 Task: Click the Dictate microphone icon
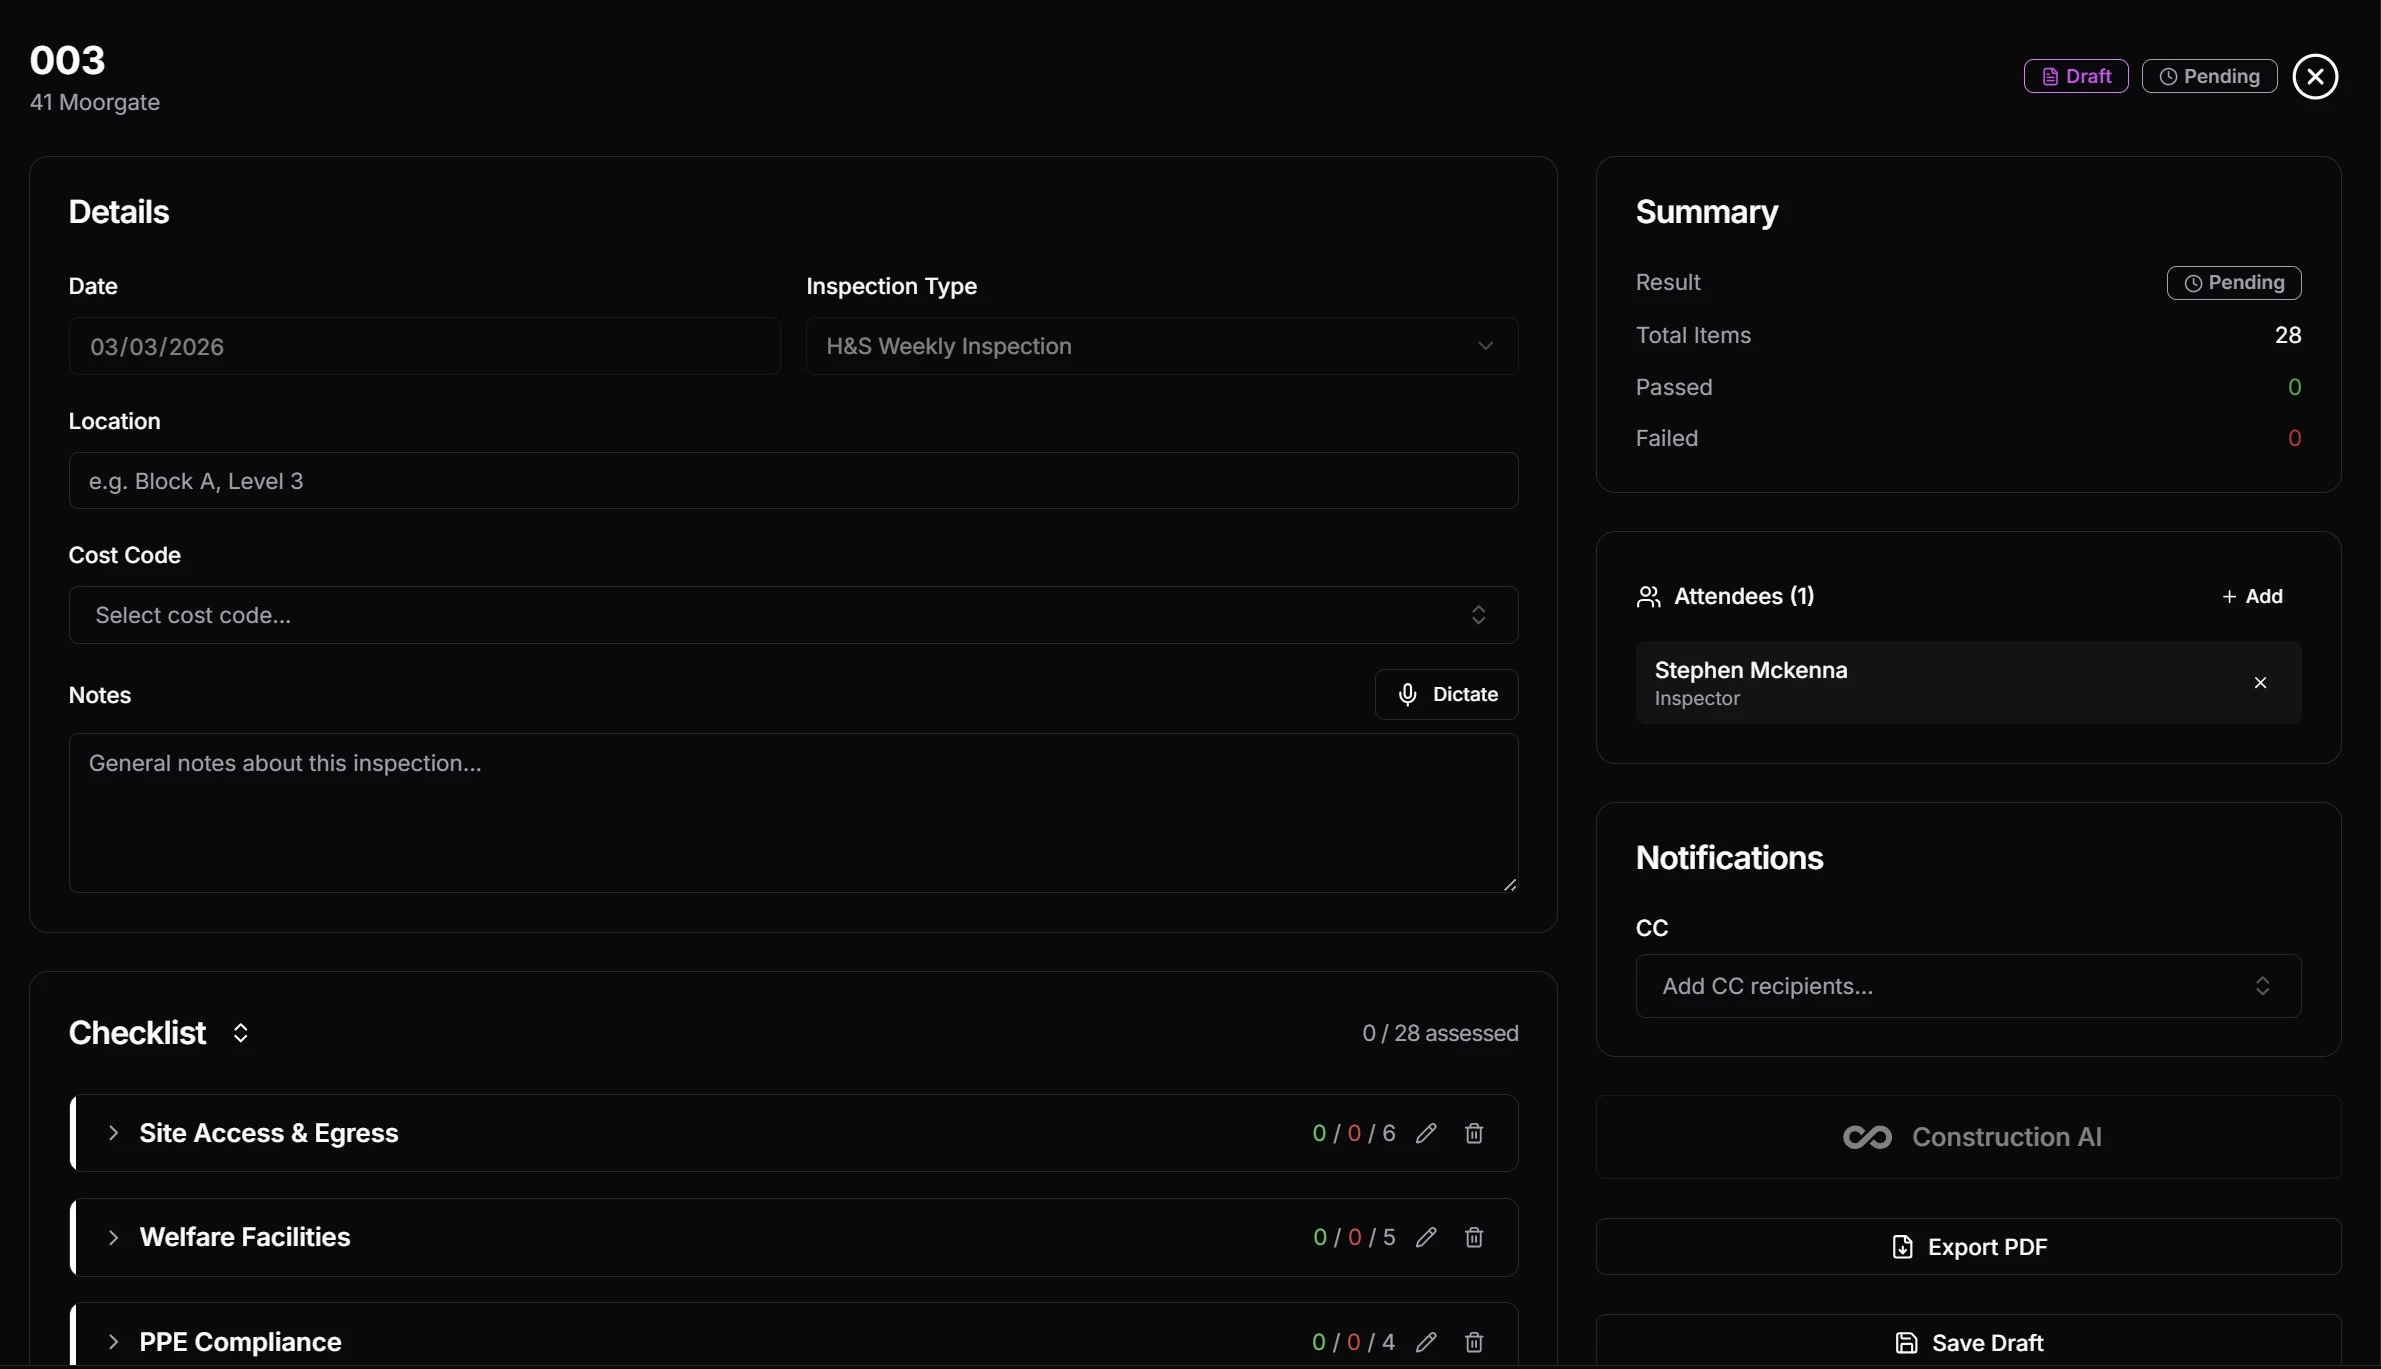pyautogui.click(x=1407, y=694)
